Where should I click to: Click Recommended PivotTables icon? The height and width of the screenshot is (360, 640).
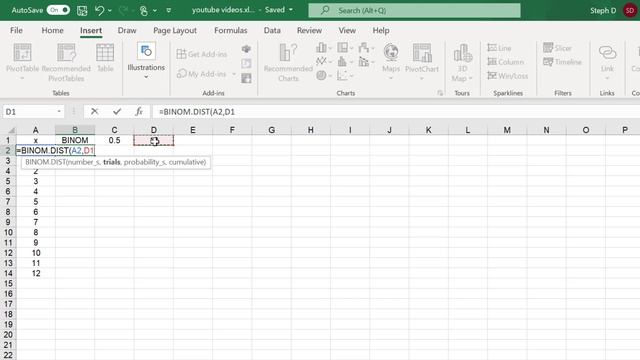(66, 53)
